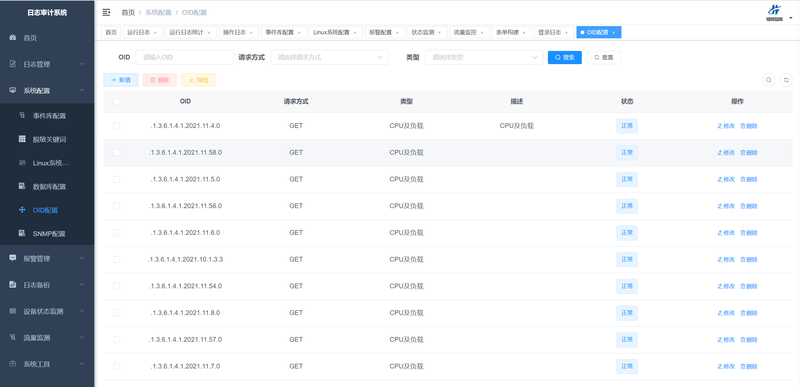
Task: Collapse the sidebar with the hamburger icon
Action: point(106,12)
